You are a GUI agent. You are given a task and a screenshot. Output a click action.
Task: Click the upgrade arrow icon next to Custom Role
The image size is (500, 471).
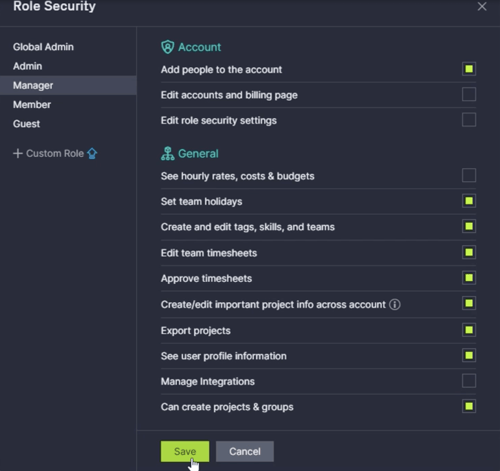[x=92, y=153]
